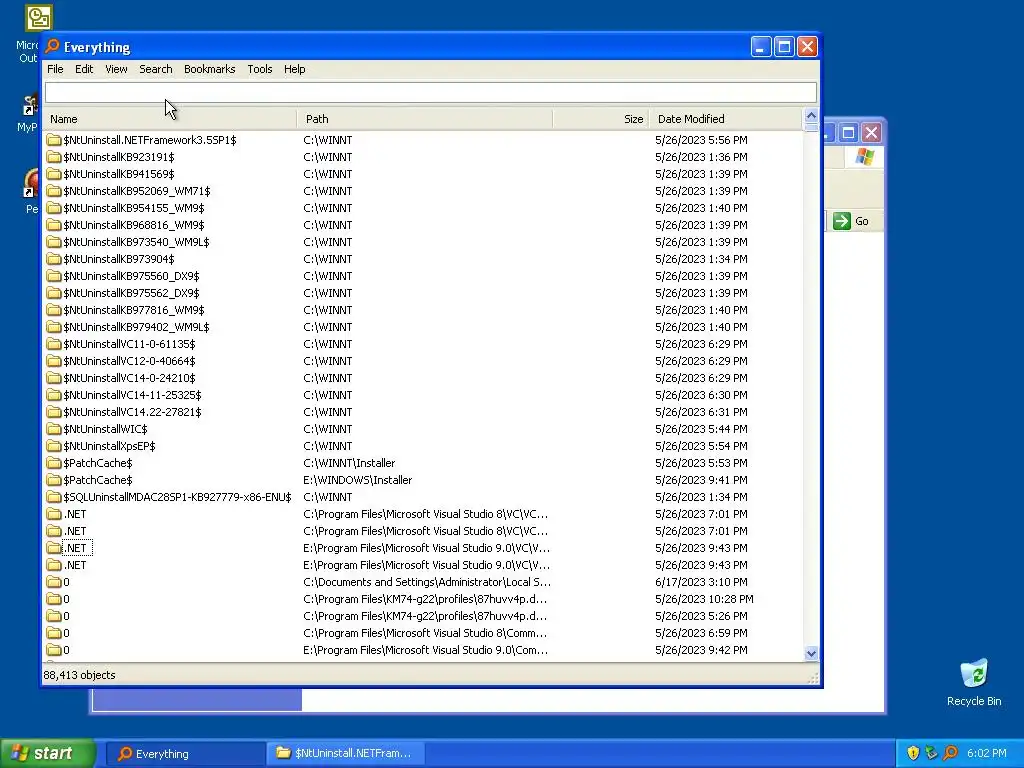Open the File menu
Screen dimensions: 1024x768
(x=55, y=69)
